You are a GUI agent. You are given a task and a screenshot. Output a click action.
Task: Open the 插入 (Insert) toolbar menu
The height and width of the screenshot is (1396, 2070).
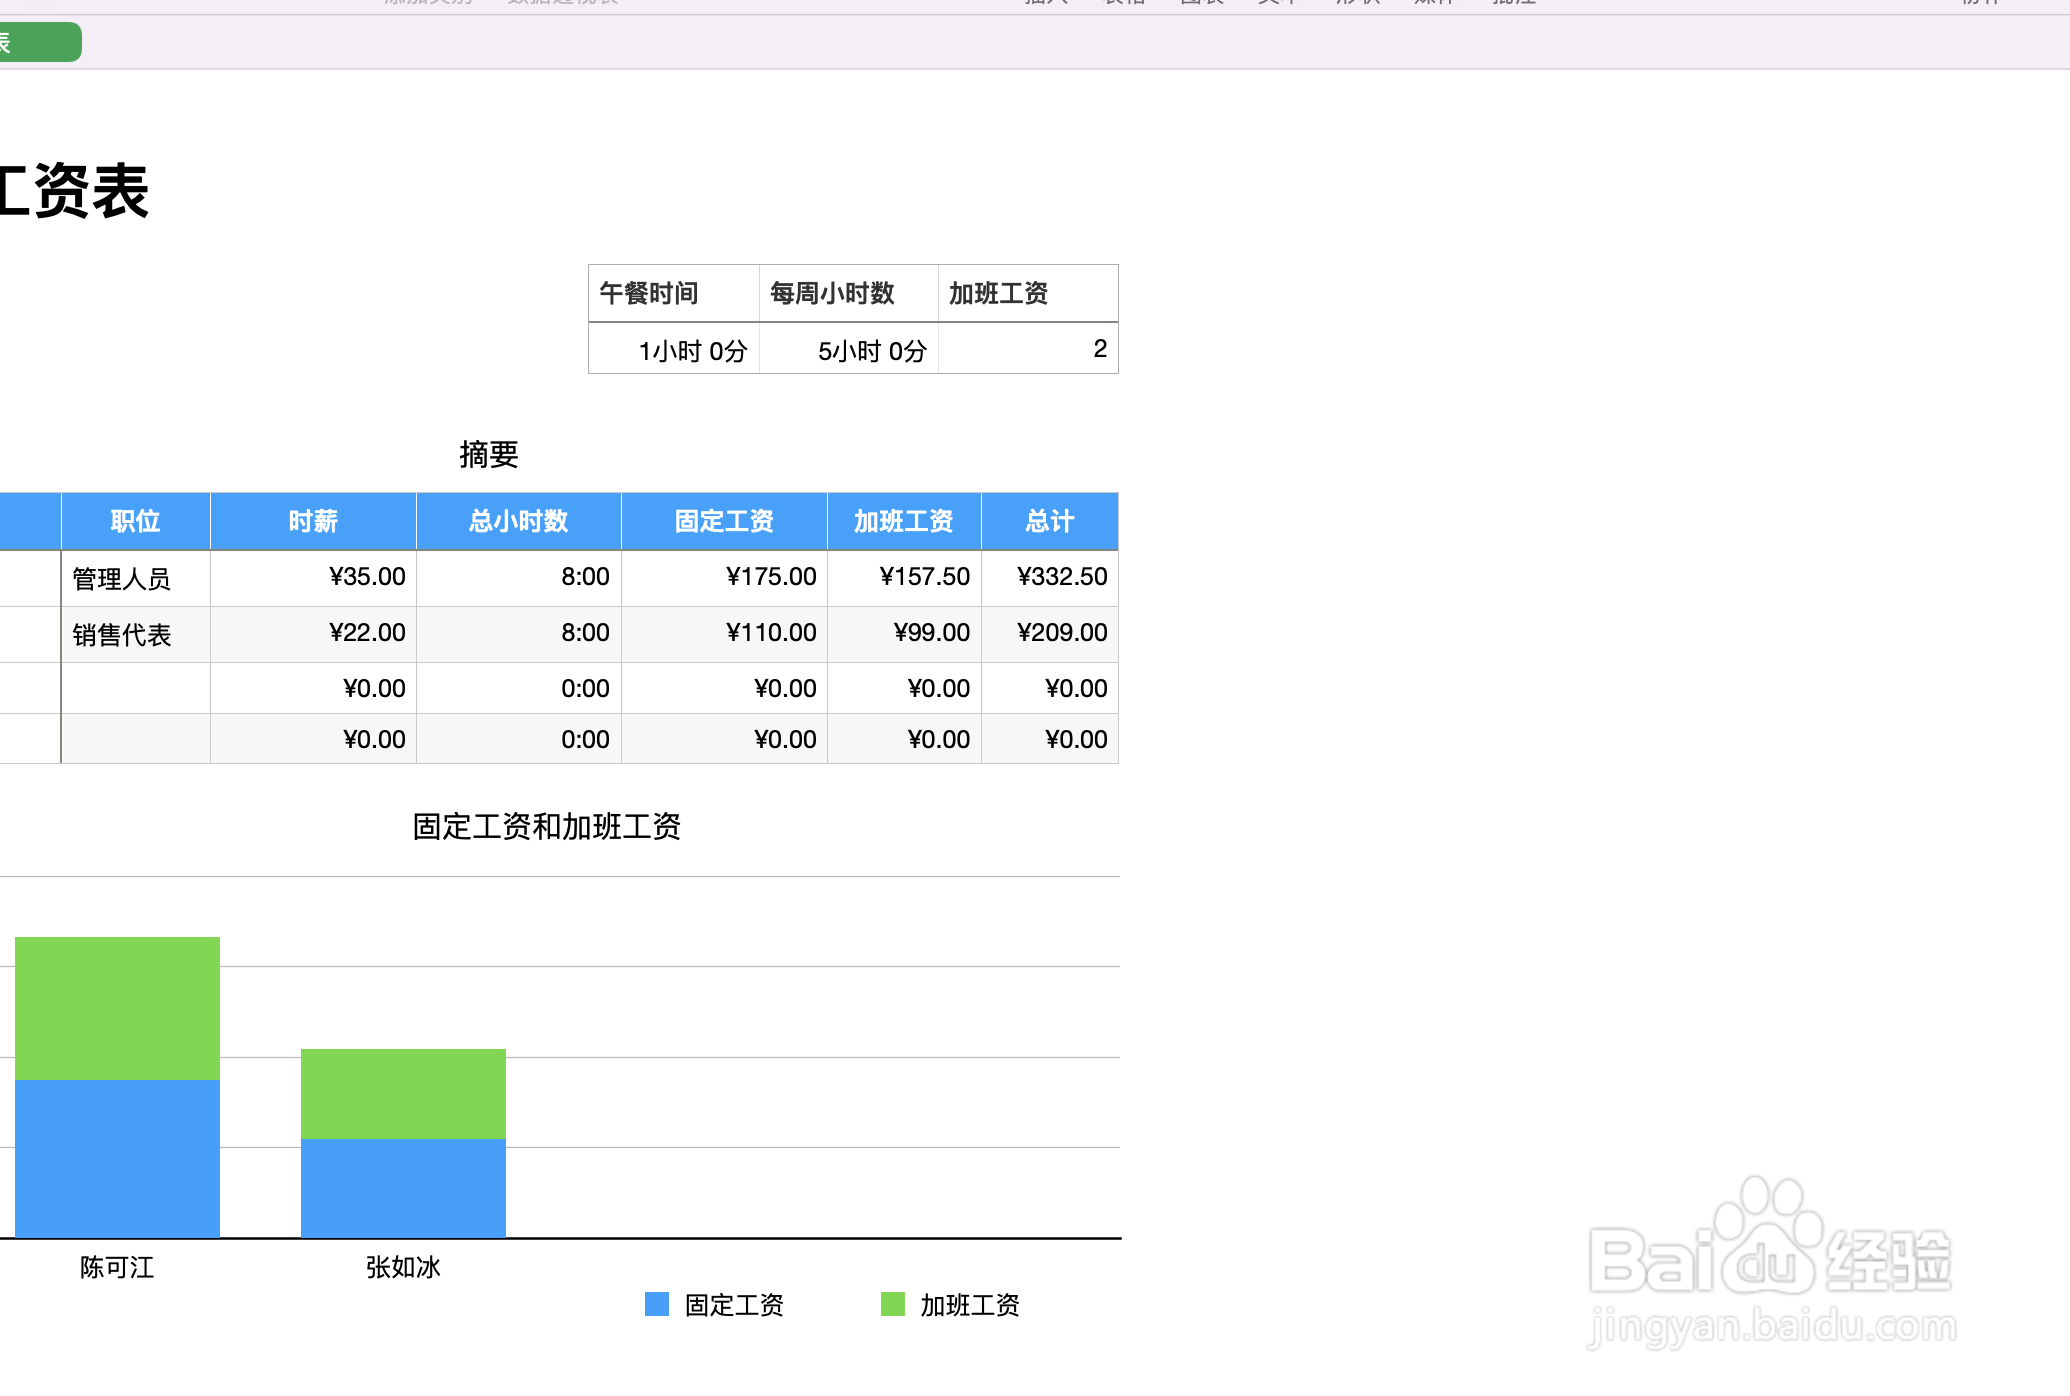click(x=1043, y=4)
